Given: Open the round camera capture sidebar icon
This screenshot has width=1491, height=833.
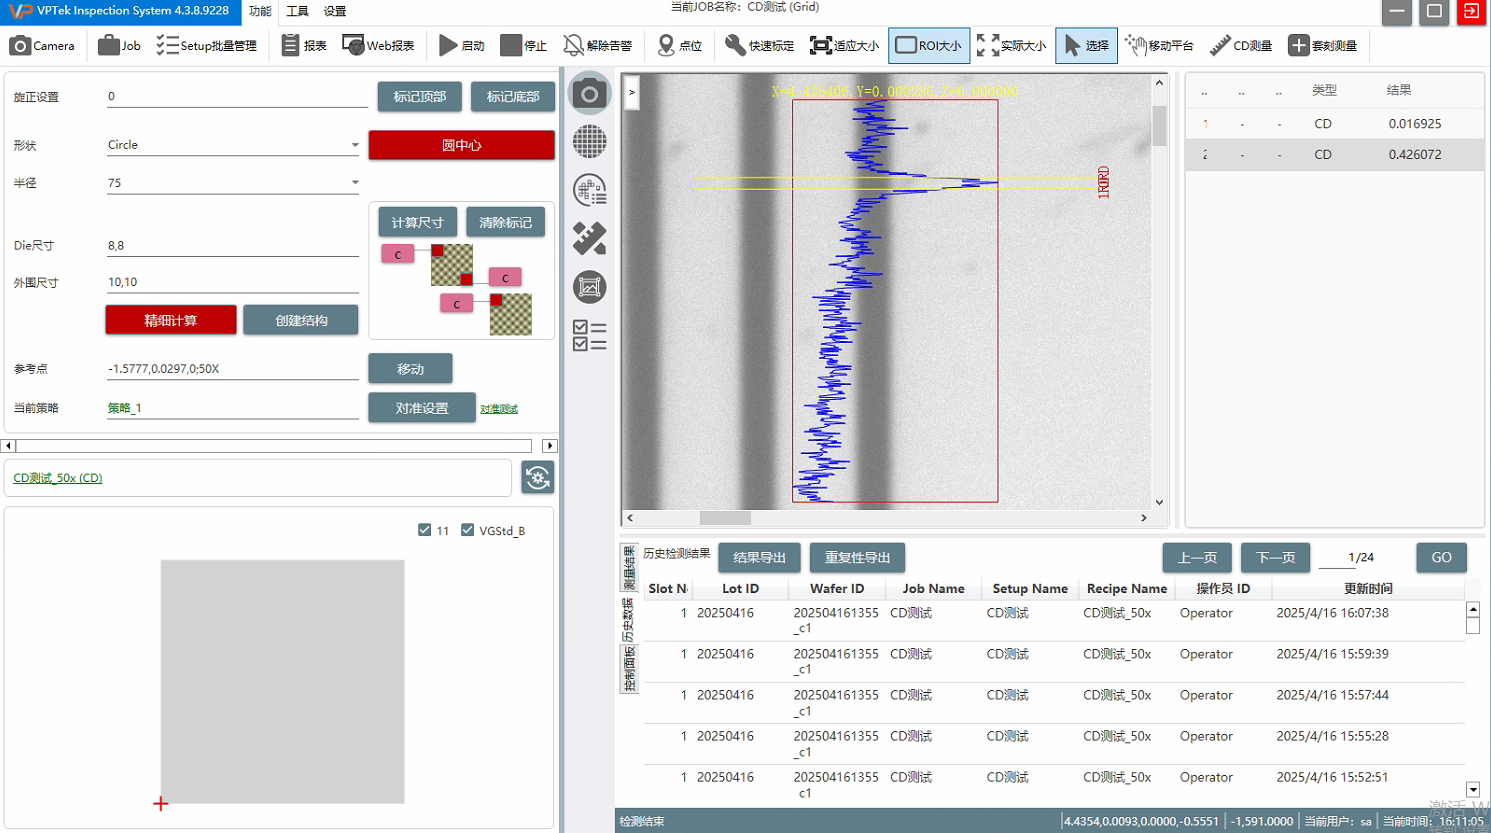Looking at the screenshot, I should (589, 94).
